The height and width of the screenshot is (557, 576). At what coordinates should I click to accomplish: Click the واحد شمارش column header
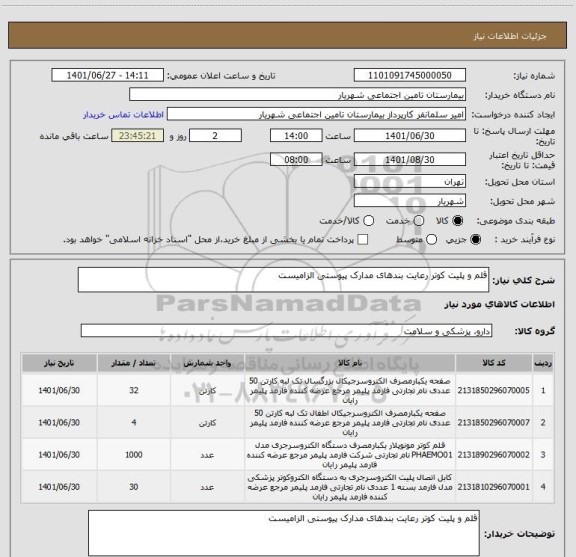point(208,363)
